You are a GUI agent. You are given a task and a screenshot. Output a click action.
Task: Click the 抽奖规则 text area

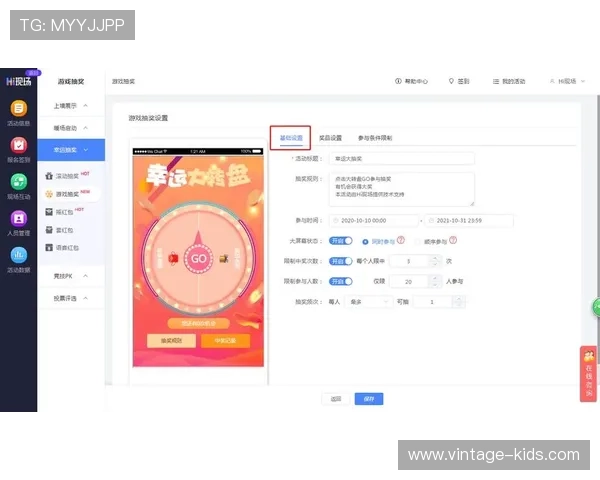click(402, 189)
